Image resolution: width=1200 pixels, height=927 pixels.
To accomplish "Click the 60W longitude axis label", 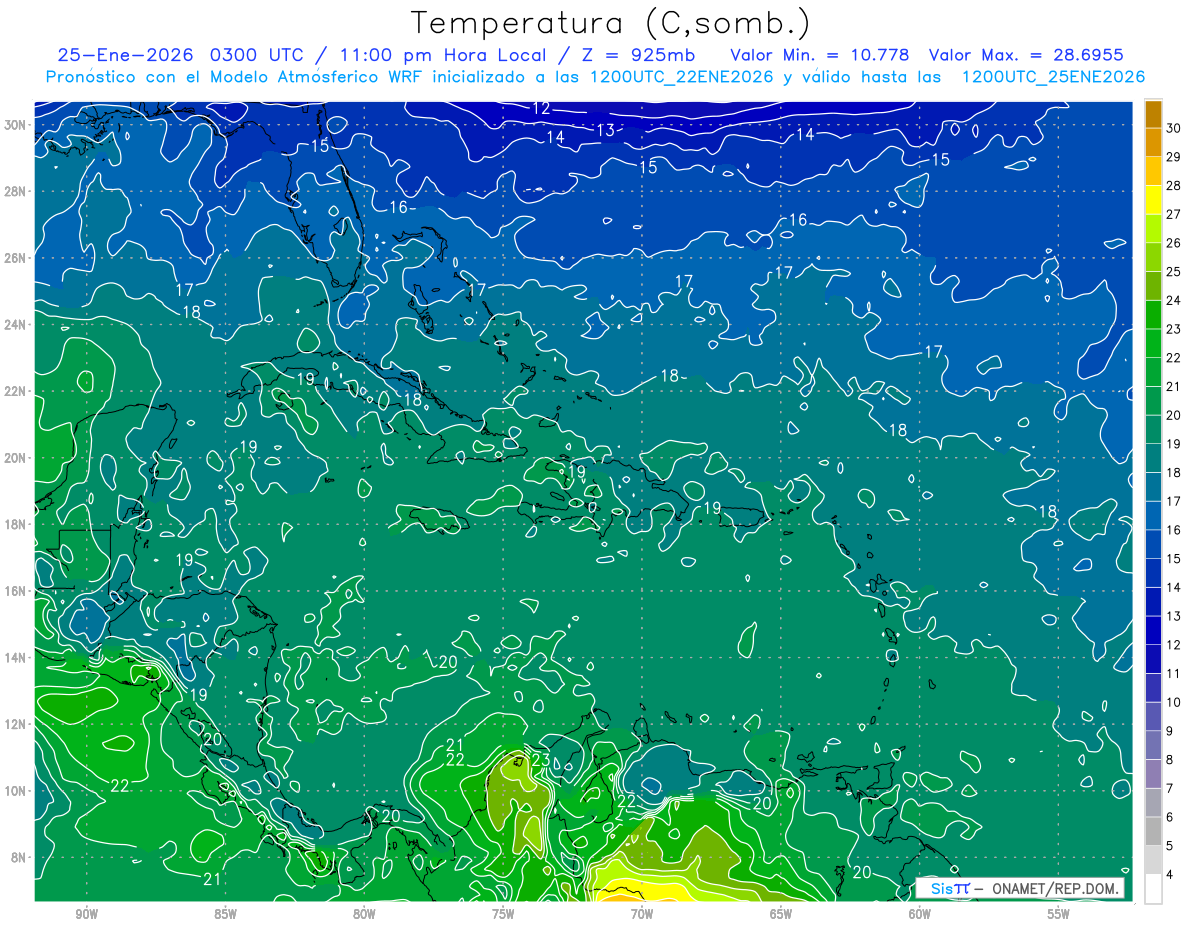I will [x=920, y=914].
